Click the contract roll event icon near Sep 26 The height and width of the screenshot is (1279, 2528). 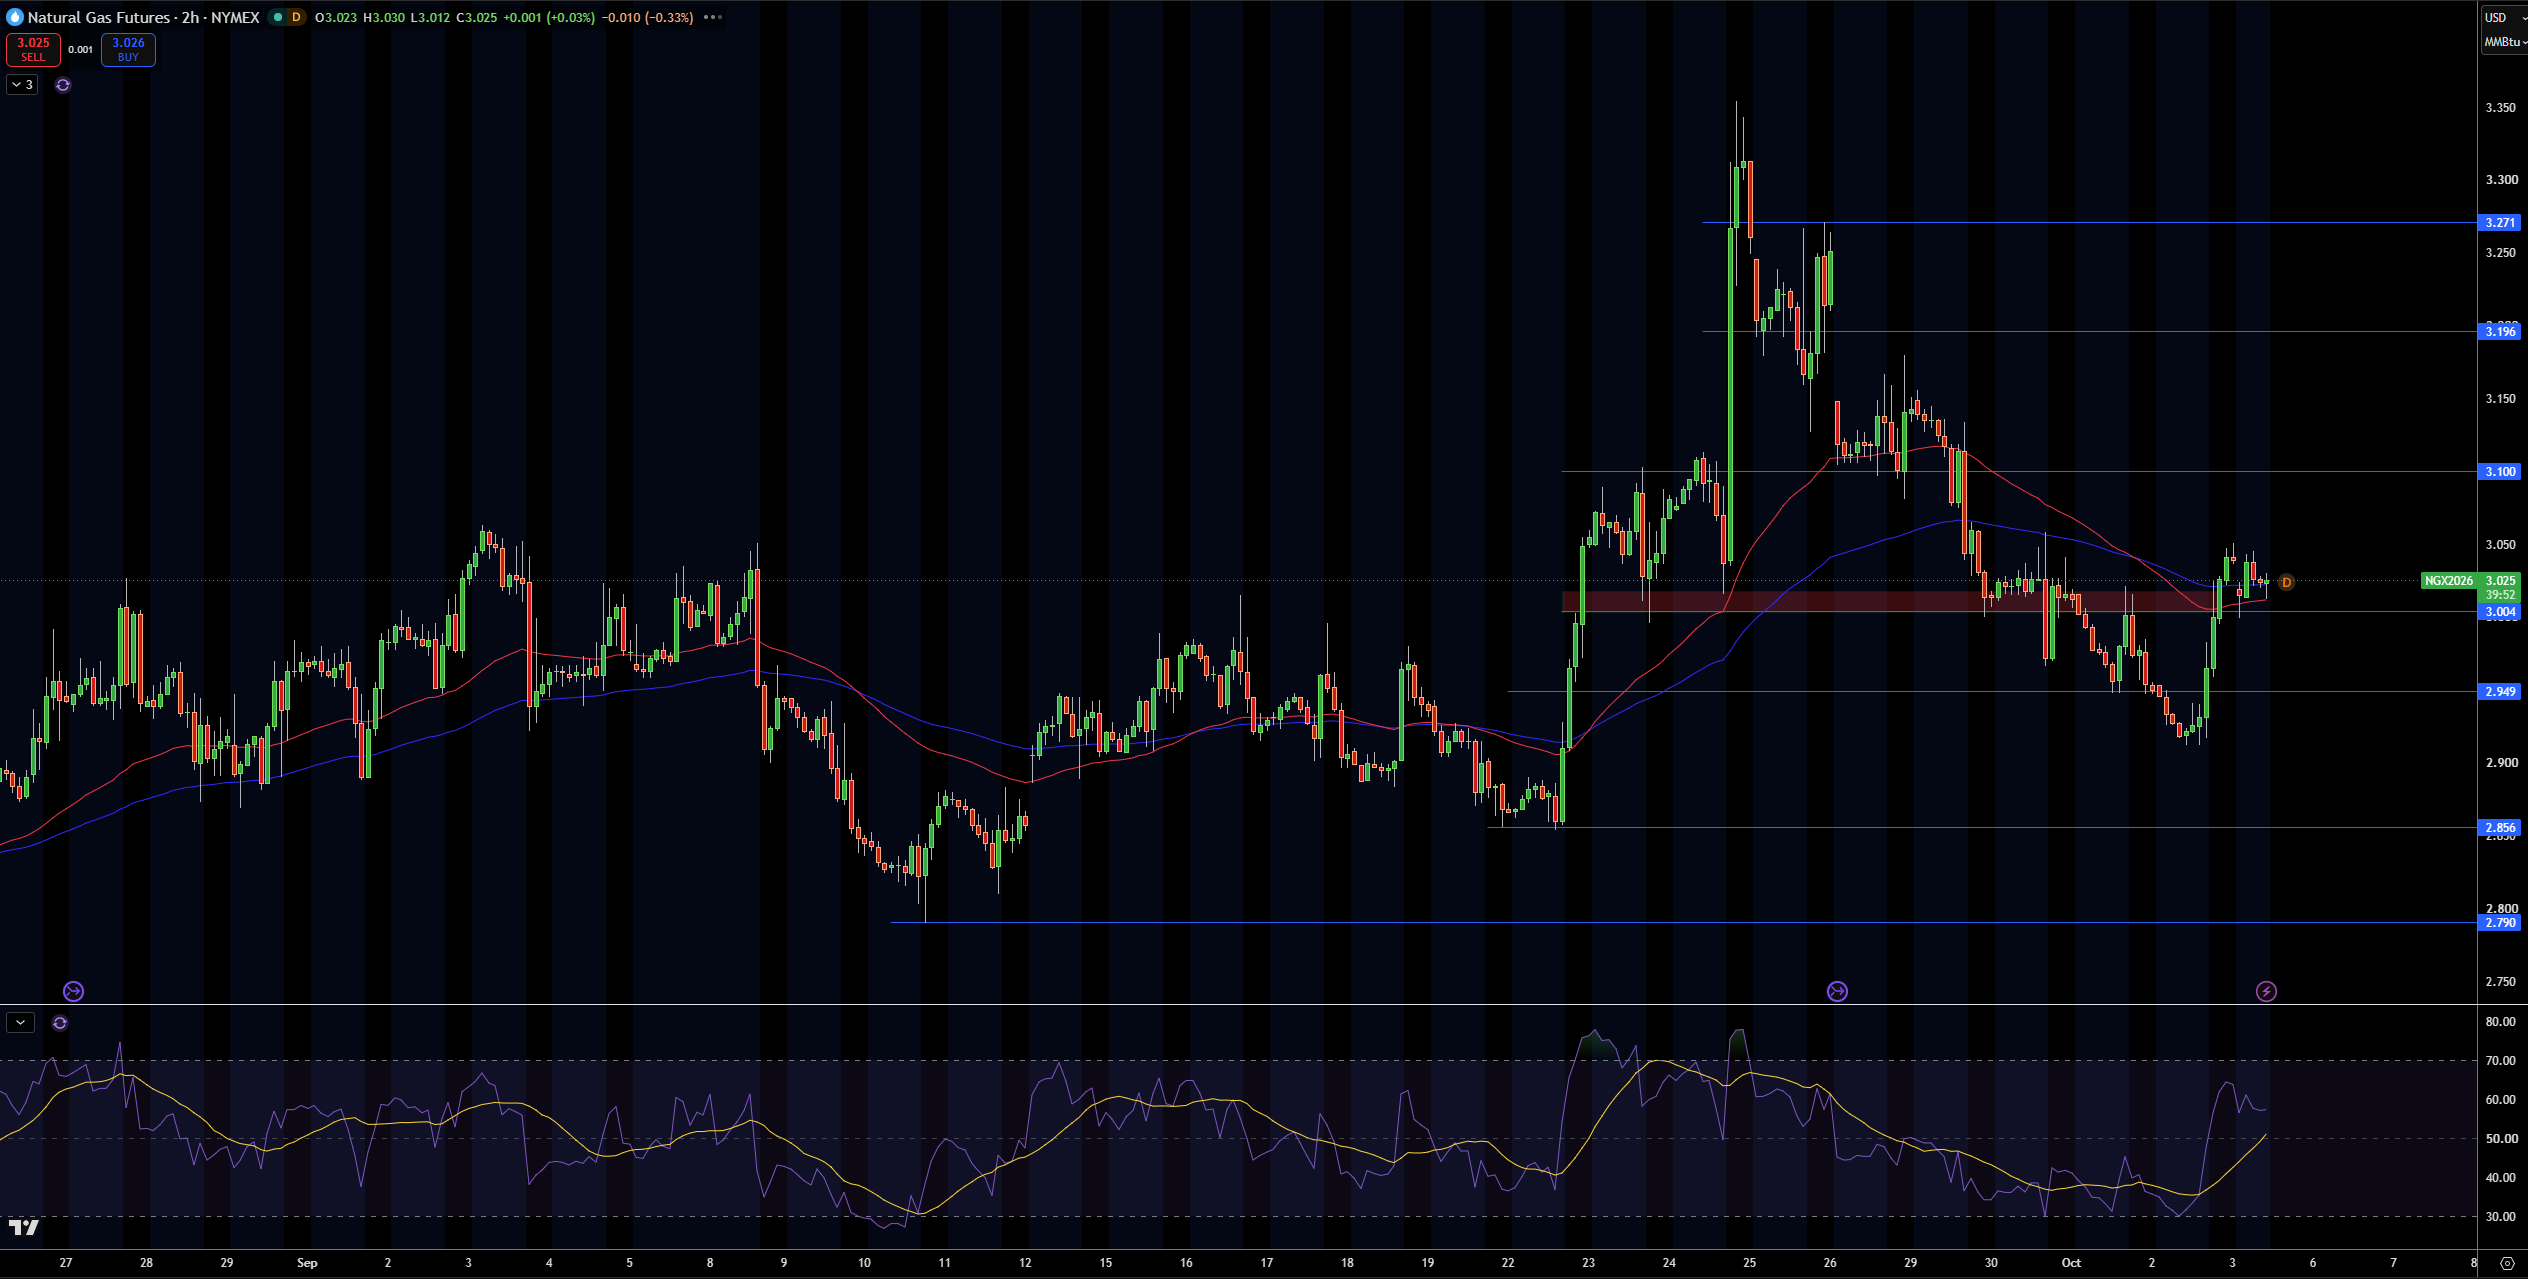coord(1837,991)
